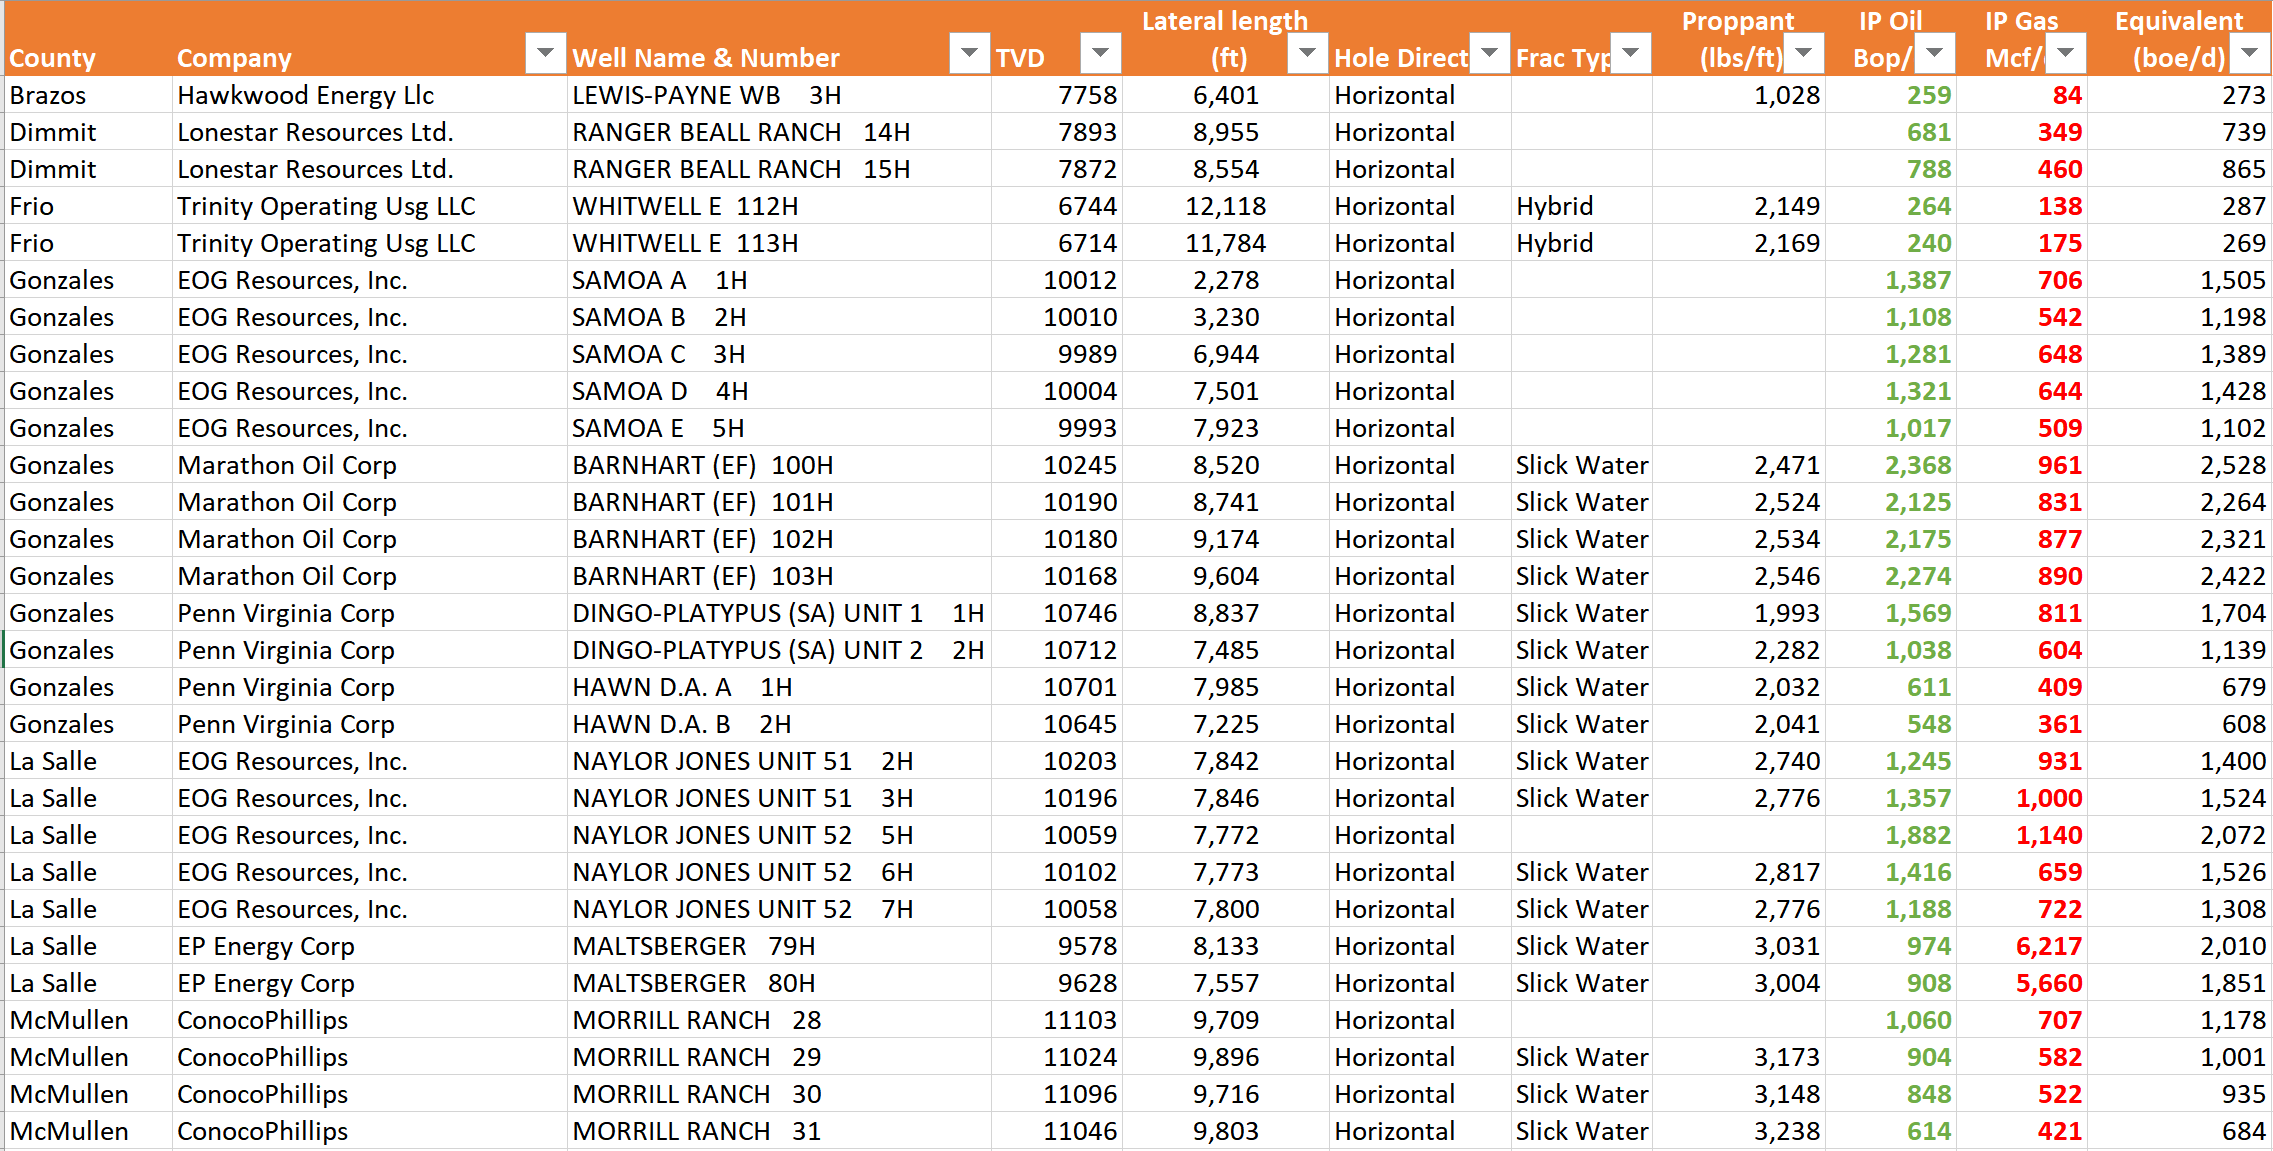Image resolution: width=2273 pixels, height=1151 pixels.
Task: Click Horizontal cell in MORRILL RANCH 30 row
Action: pyautogui.click(x=1420, y=1094)
